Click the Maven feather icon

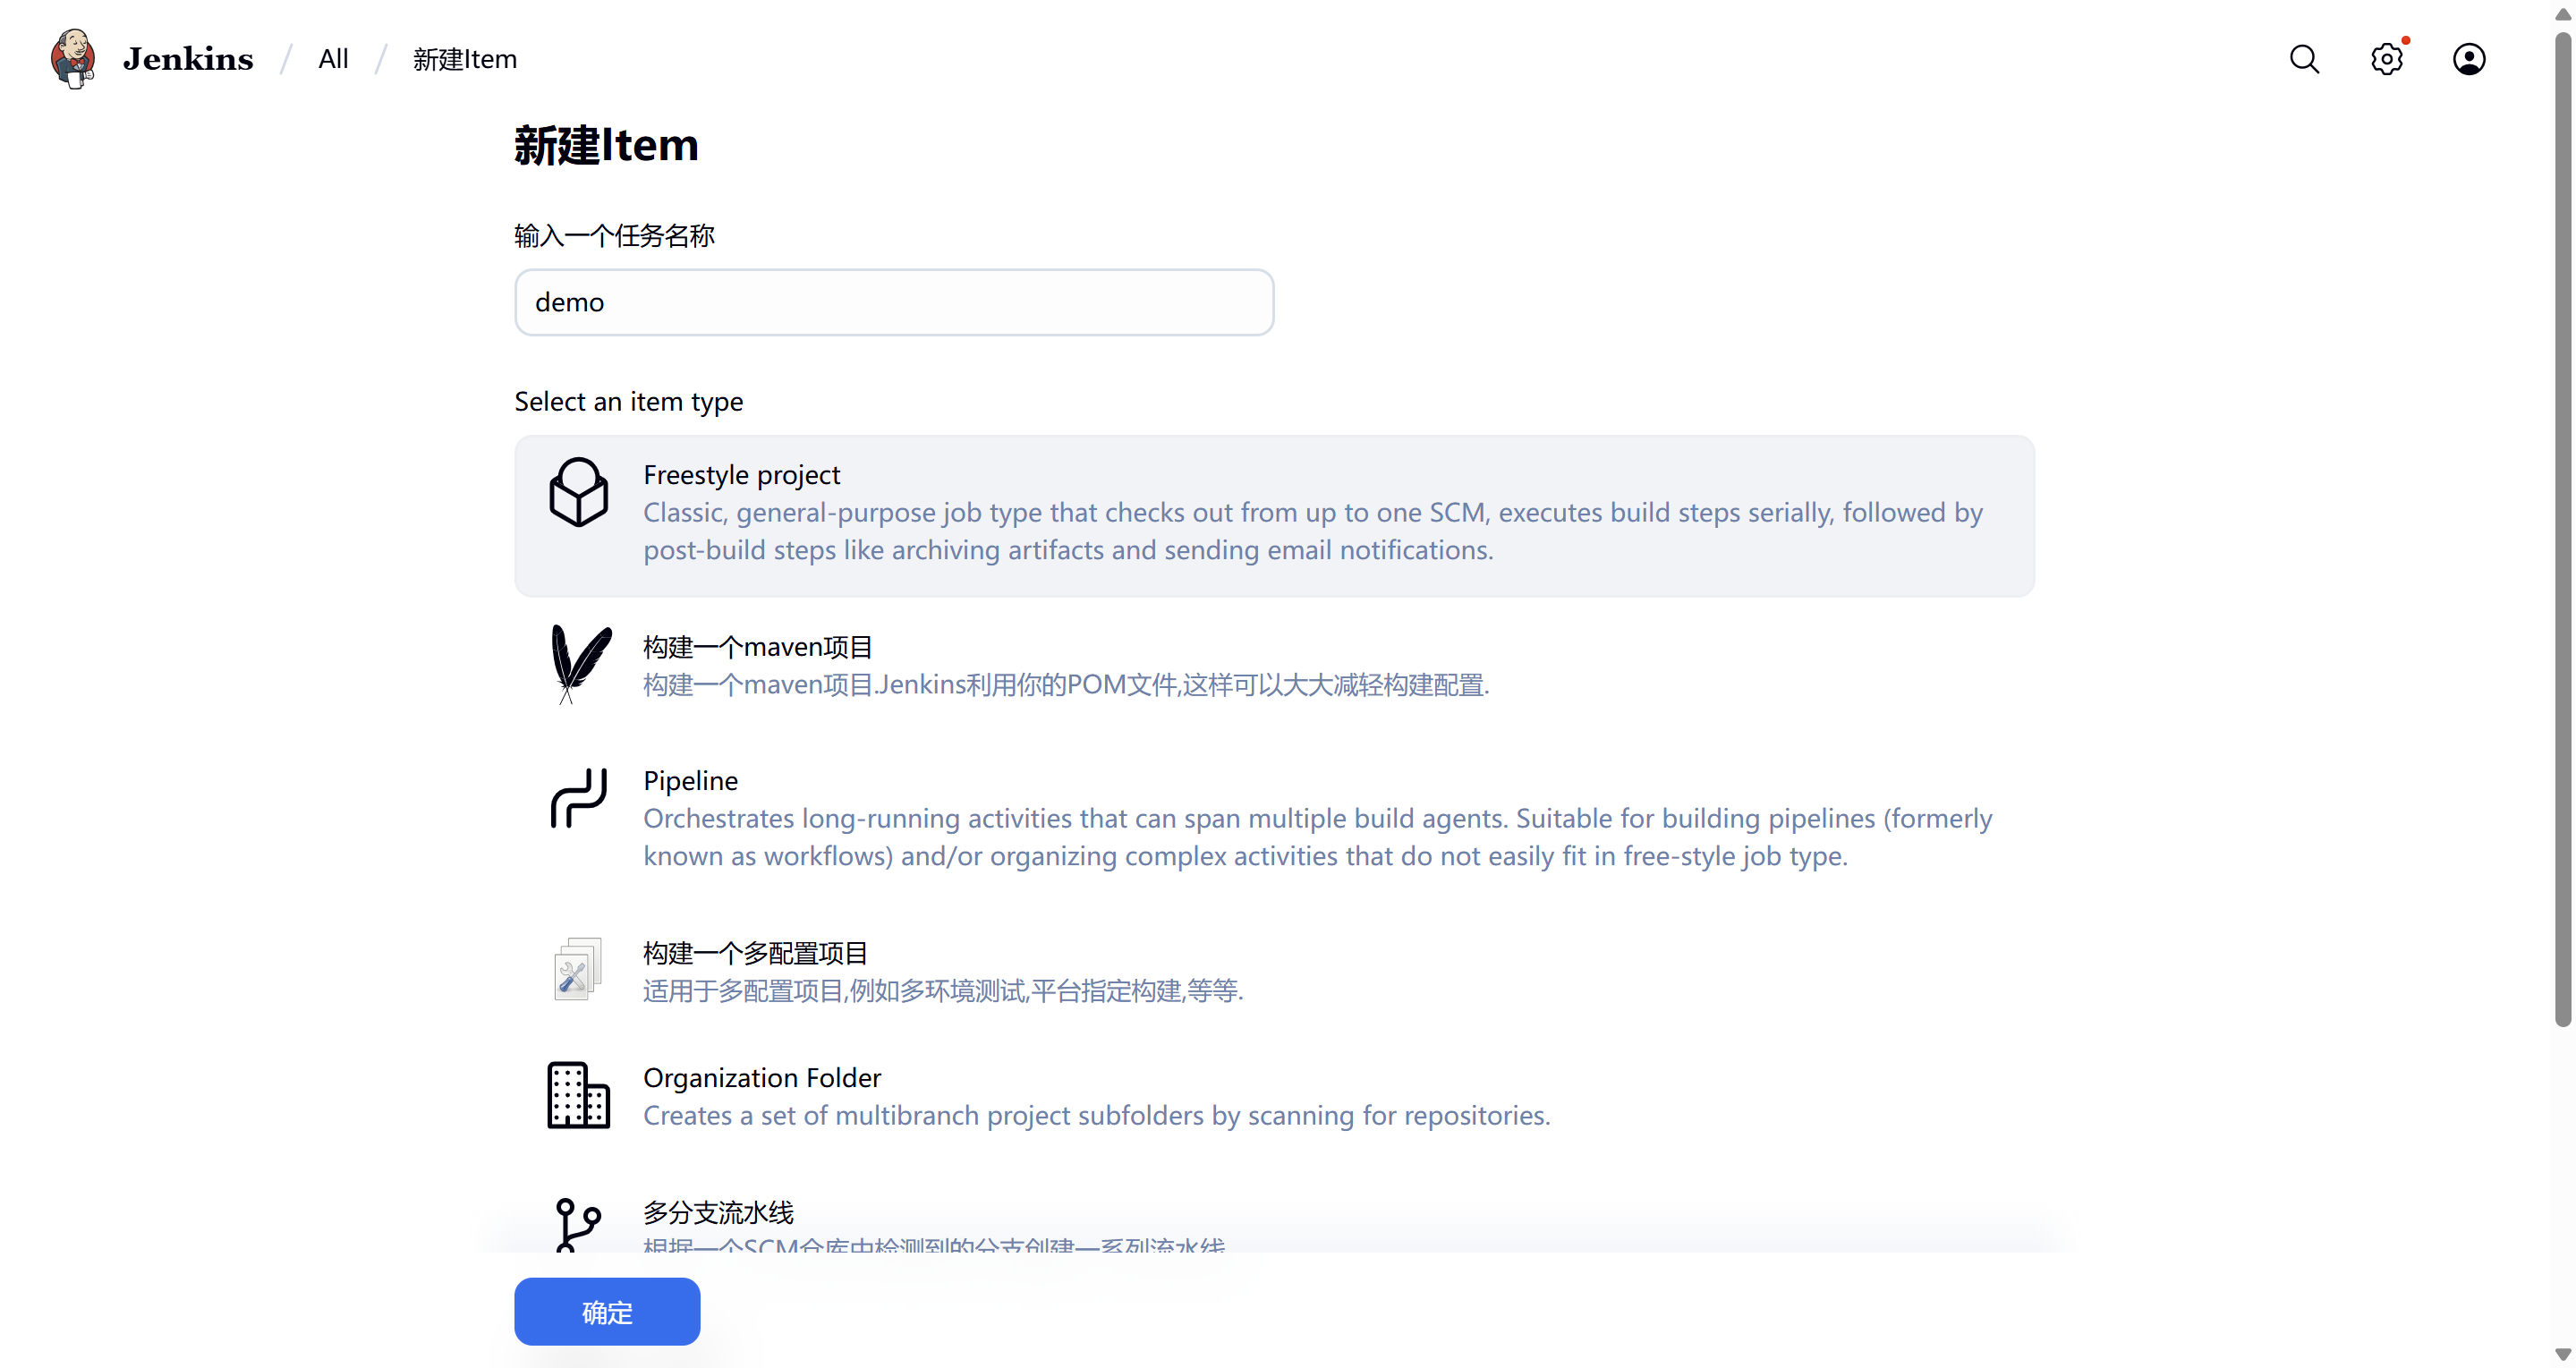[x=579, y=663]
